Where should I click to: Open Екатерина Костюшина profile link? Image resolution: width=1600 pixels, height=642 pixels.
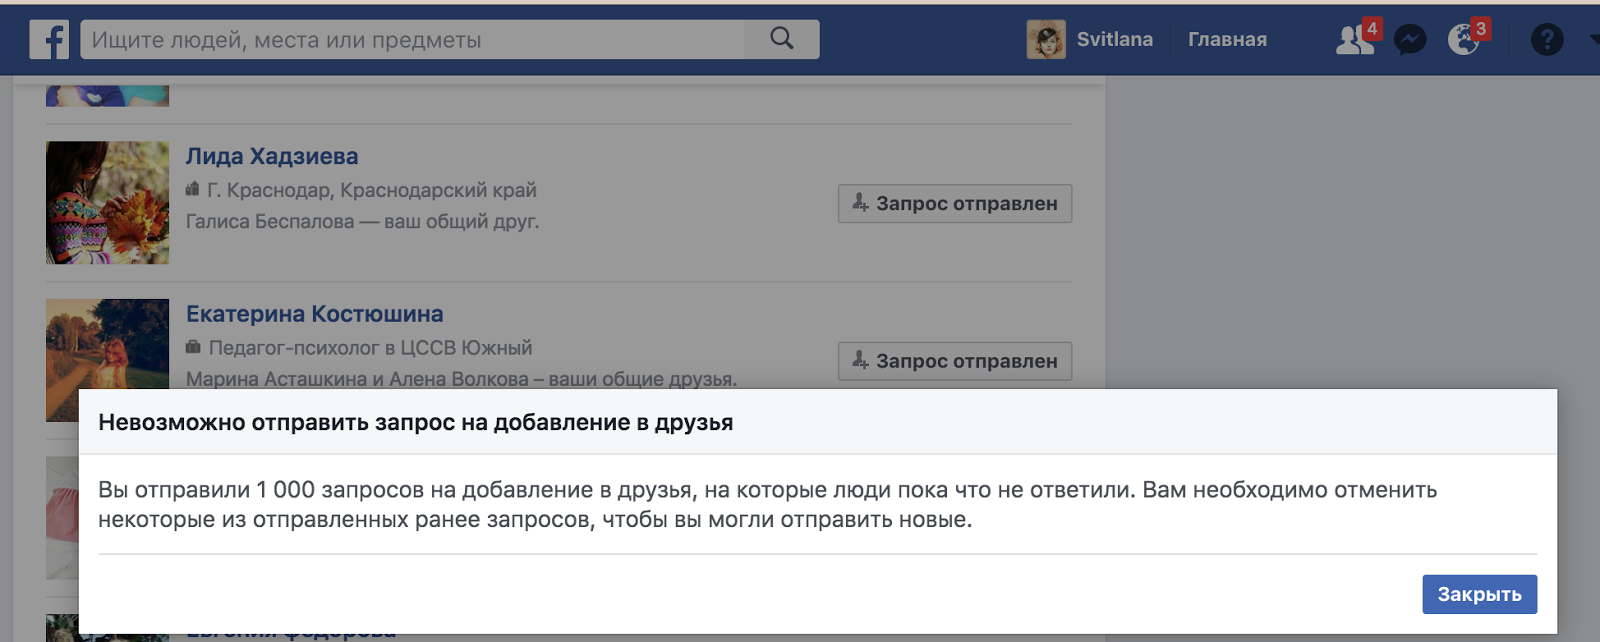315,314
